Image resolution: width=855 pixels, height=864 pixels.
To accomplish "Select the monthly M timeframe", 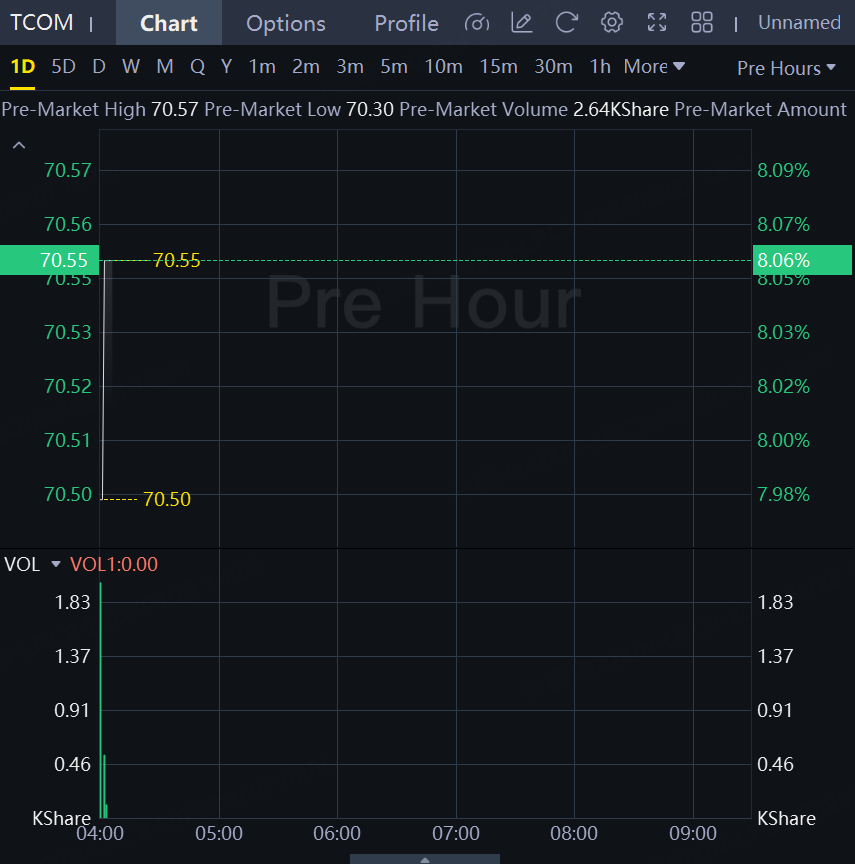I will coord(165,67).
